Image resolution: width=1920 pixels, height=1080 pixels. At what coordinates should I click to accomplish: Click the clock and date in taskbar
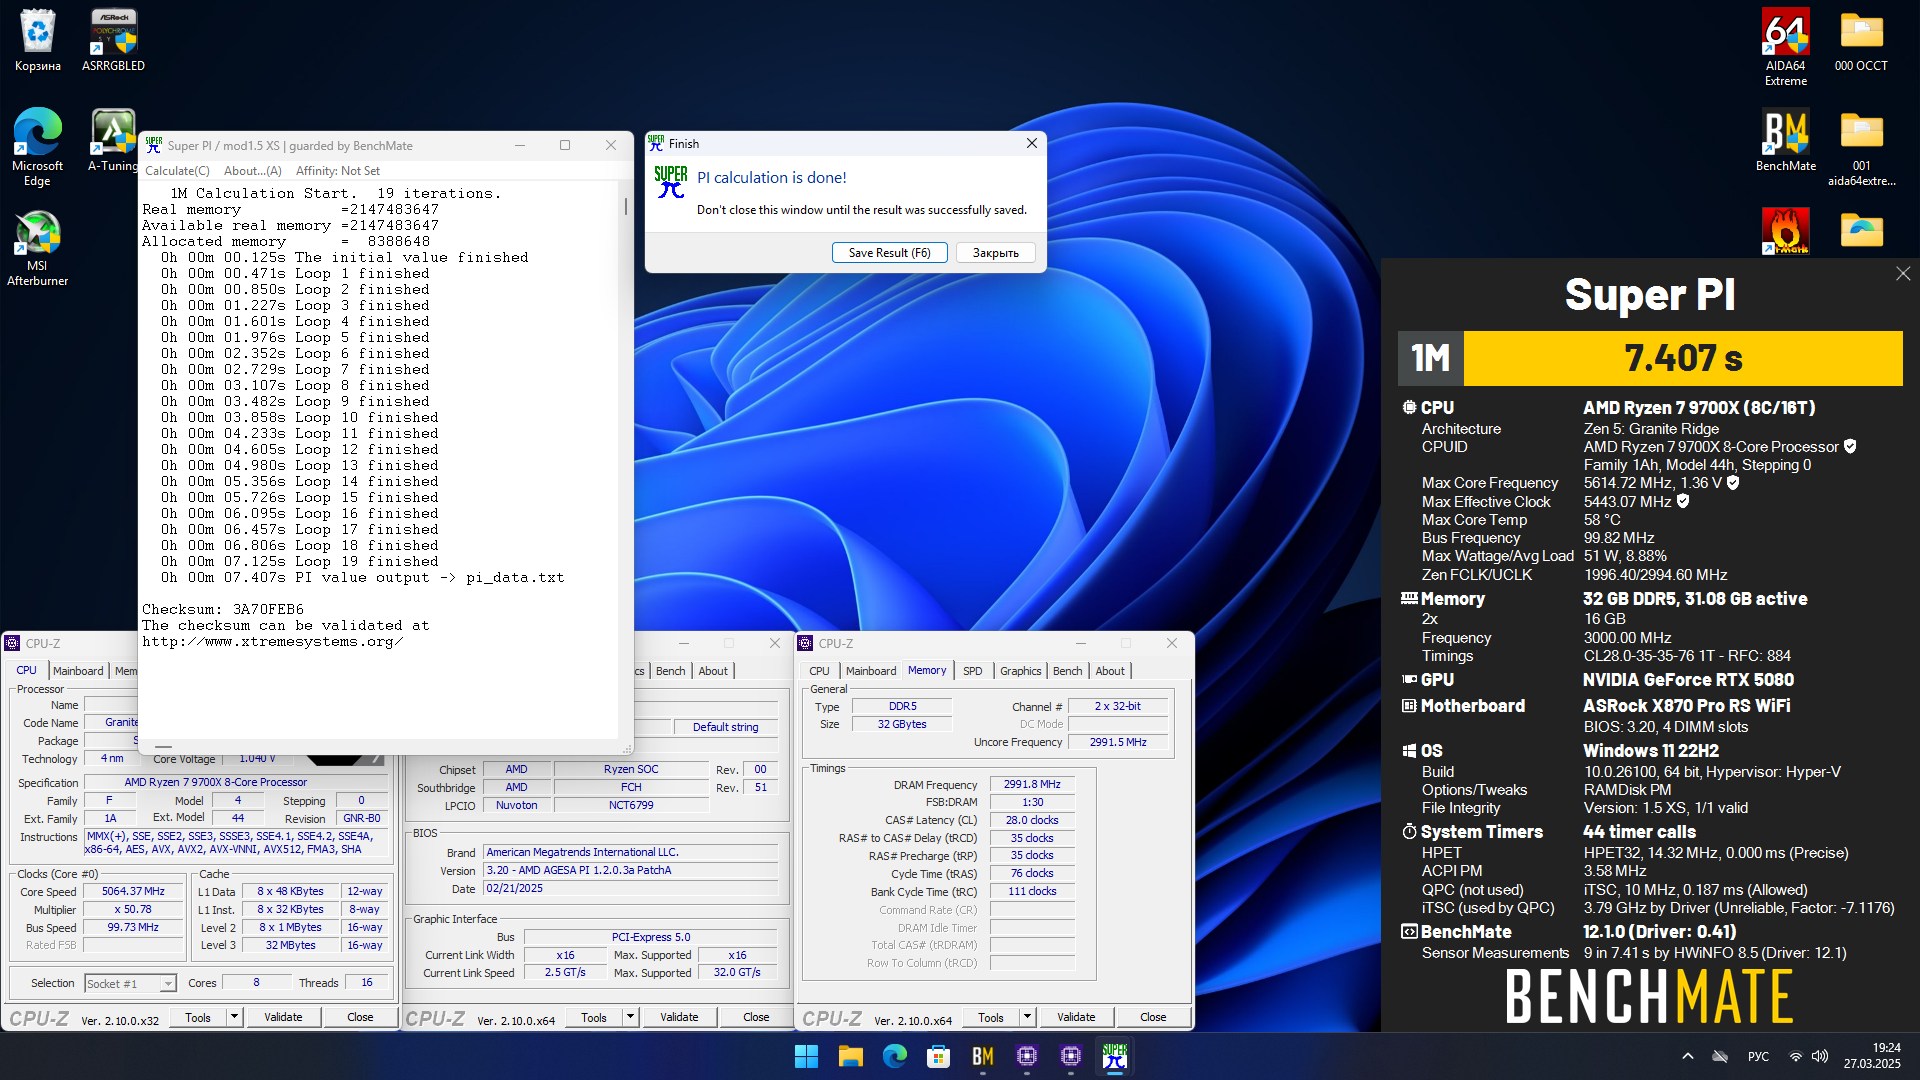coord(1872,1056)
